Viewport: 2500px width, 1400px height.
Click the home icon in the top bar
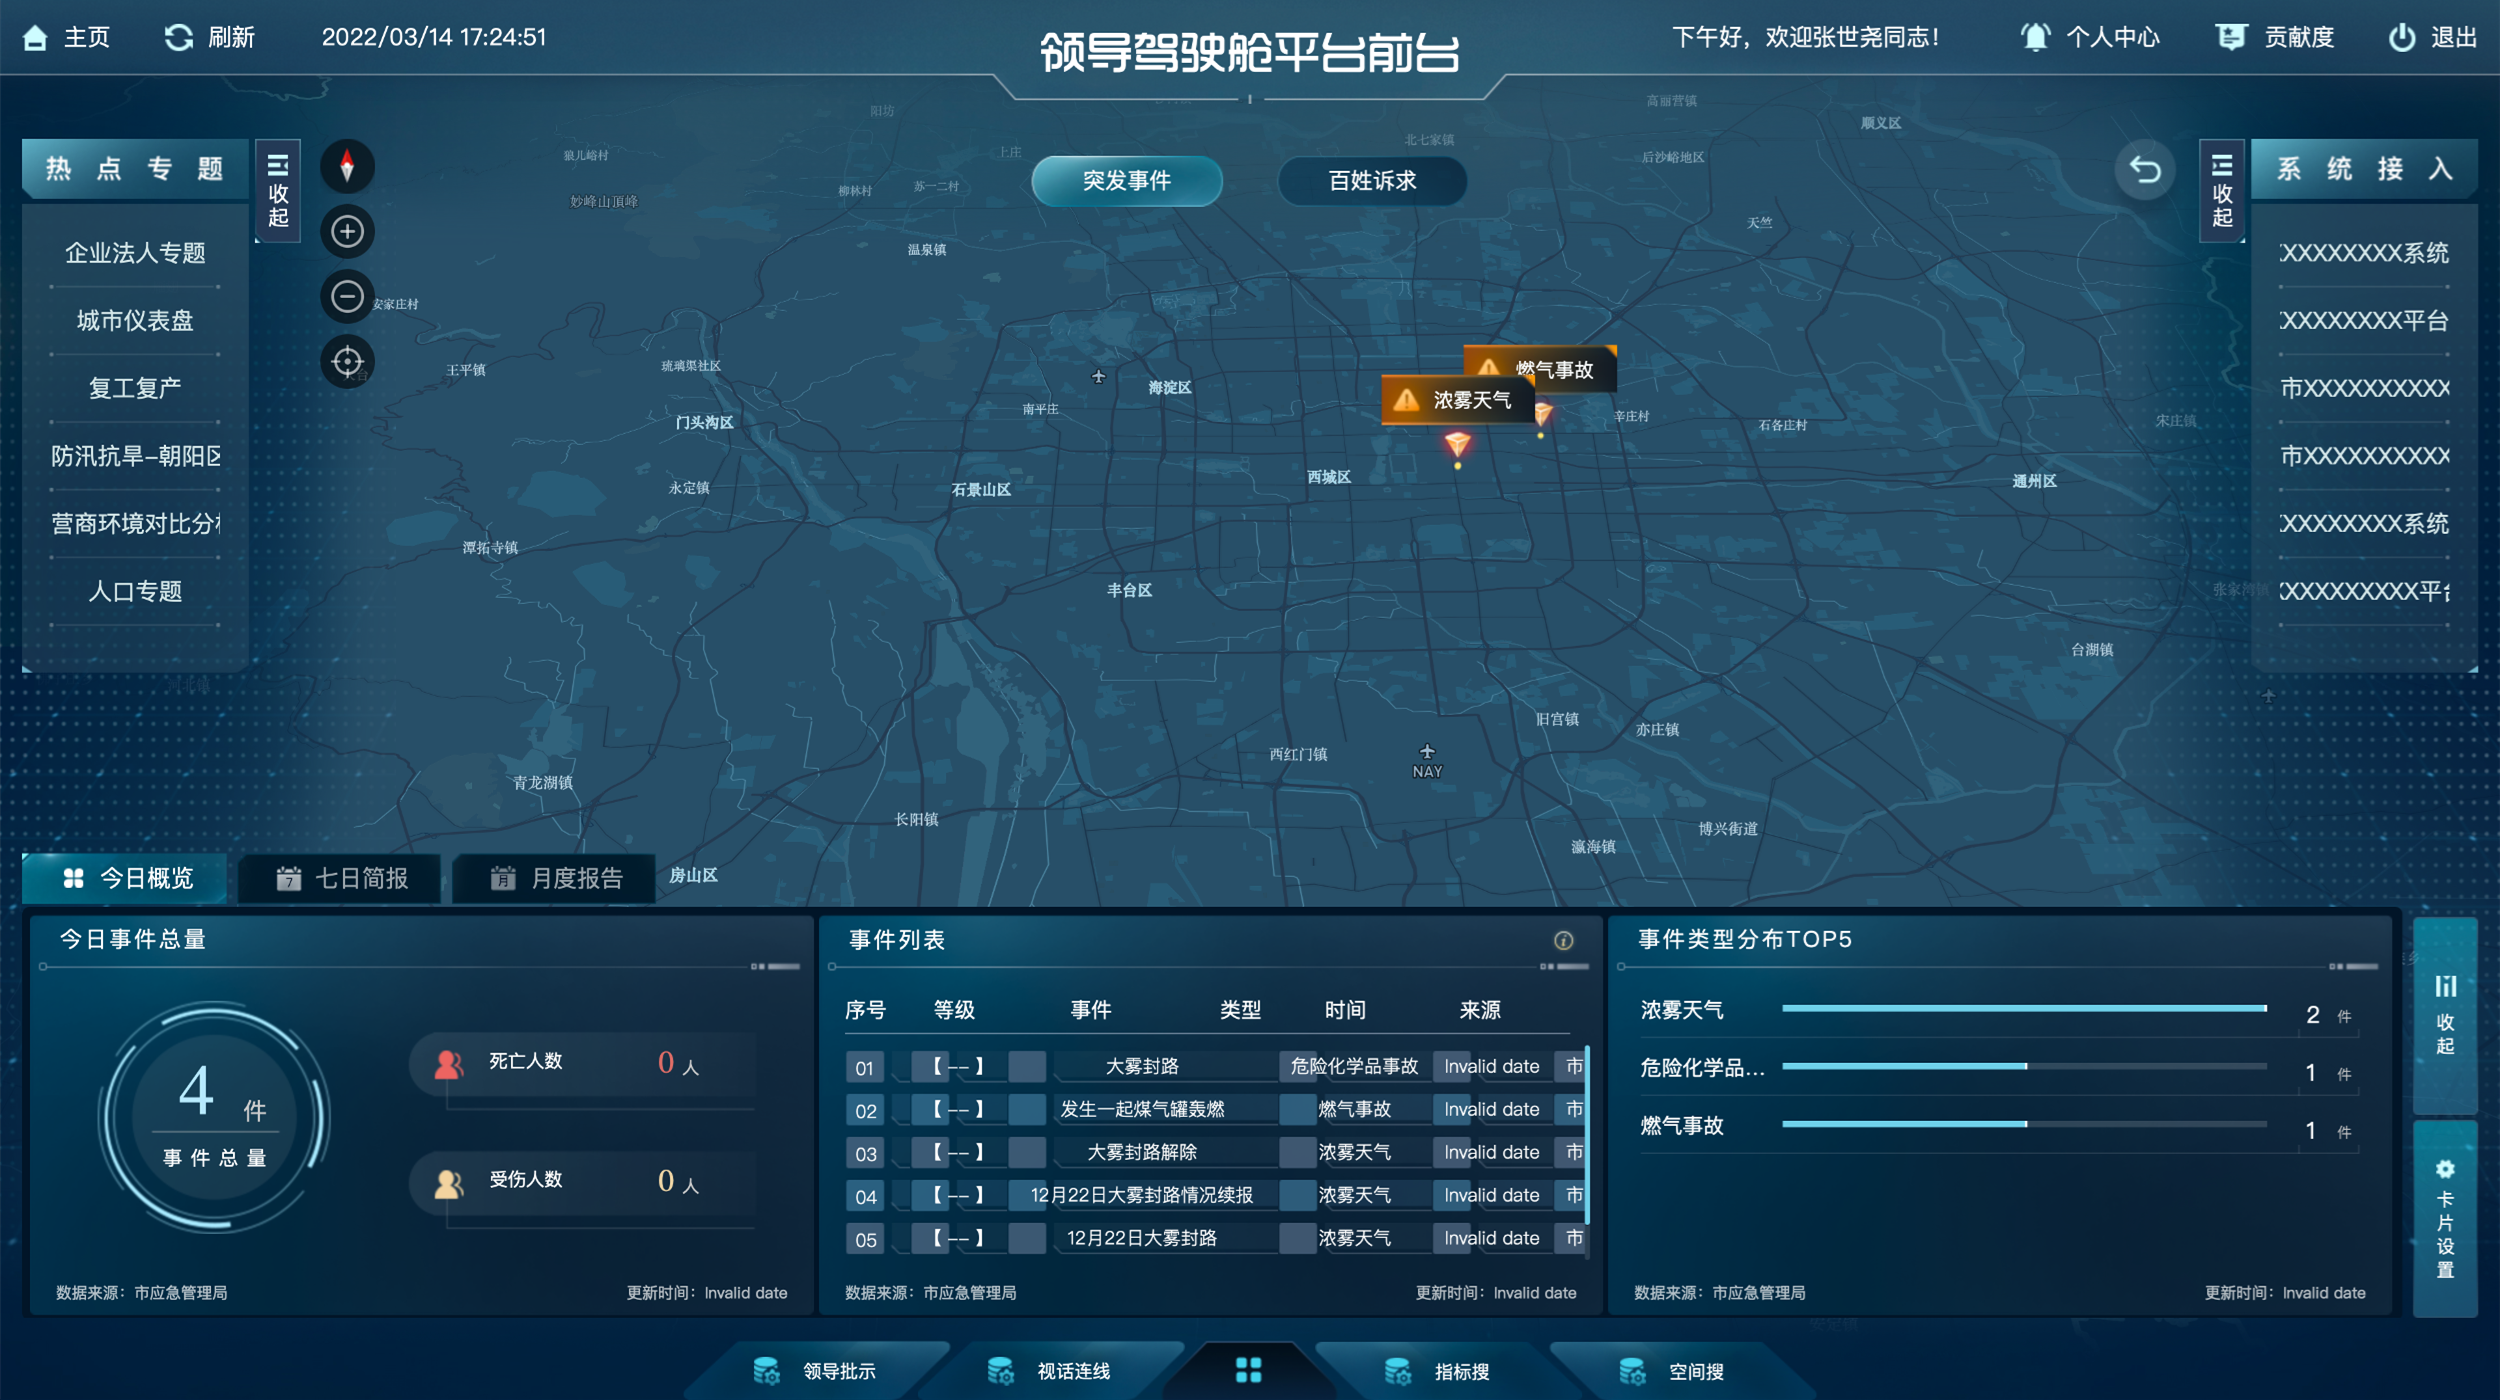pyautogui.click(x=37, y=37)
